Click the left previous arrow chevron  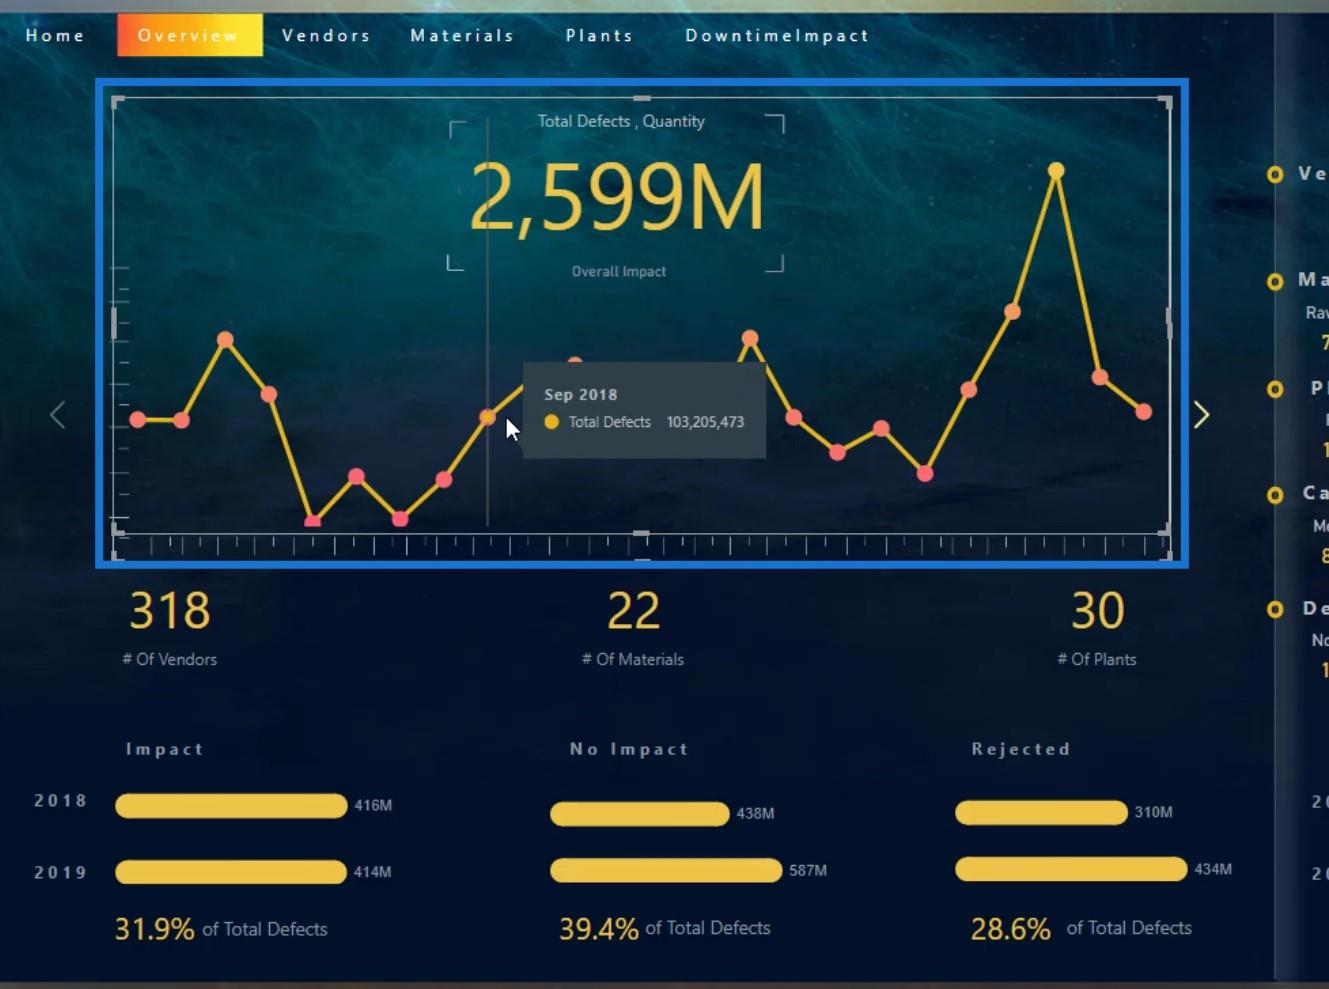[58, 415]
